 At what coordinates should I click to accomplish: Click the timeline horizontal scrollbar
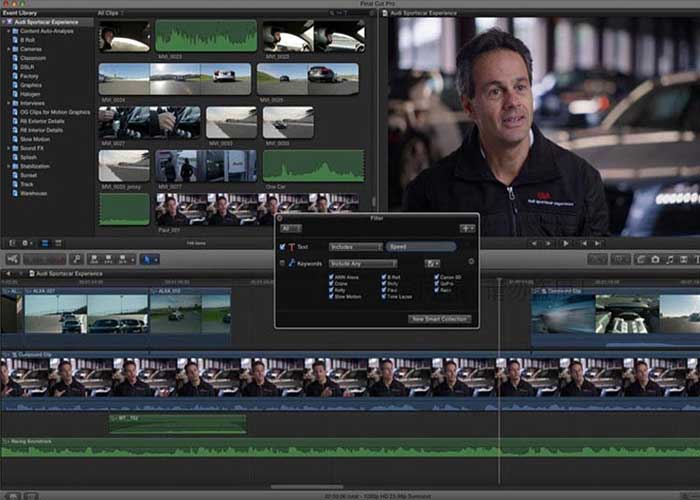coord(307,487)
